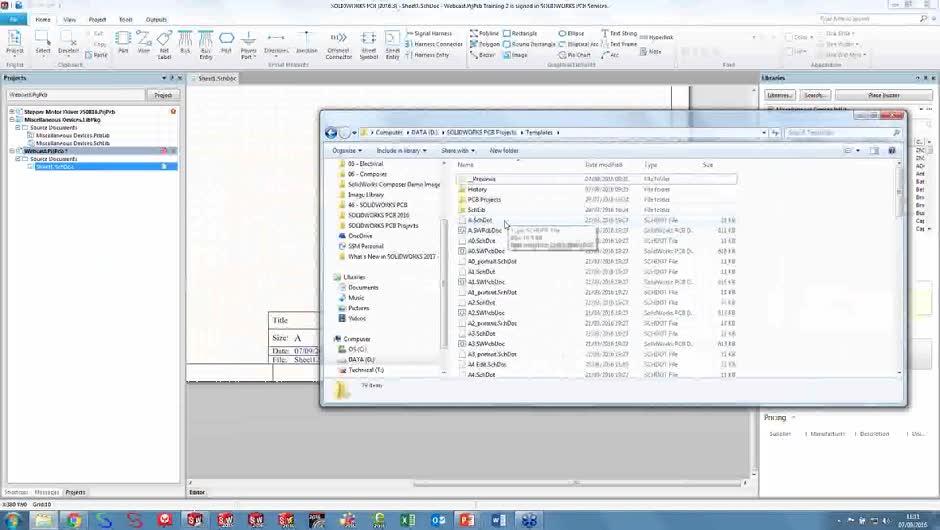Click the Search button in Libraries panel

coord(815,95)
